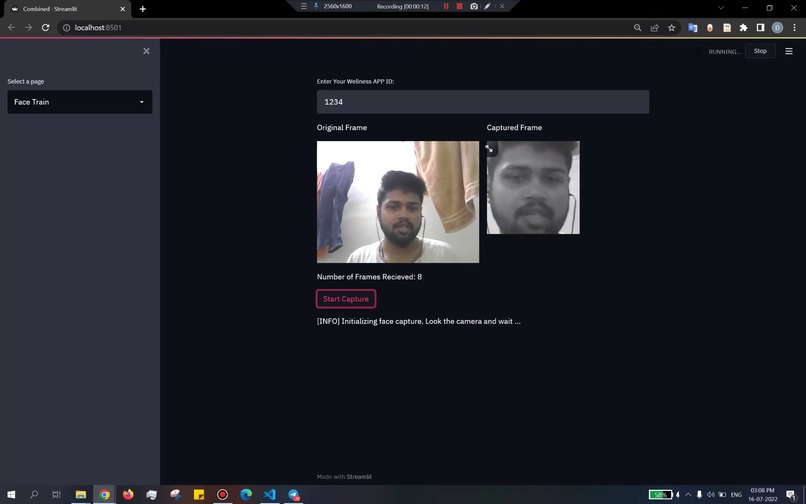Go forward in browser history
Image resolution: width=806 pixels, height=504 pixels.
click(x=28, y=28)
